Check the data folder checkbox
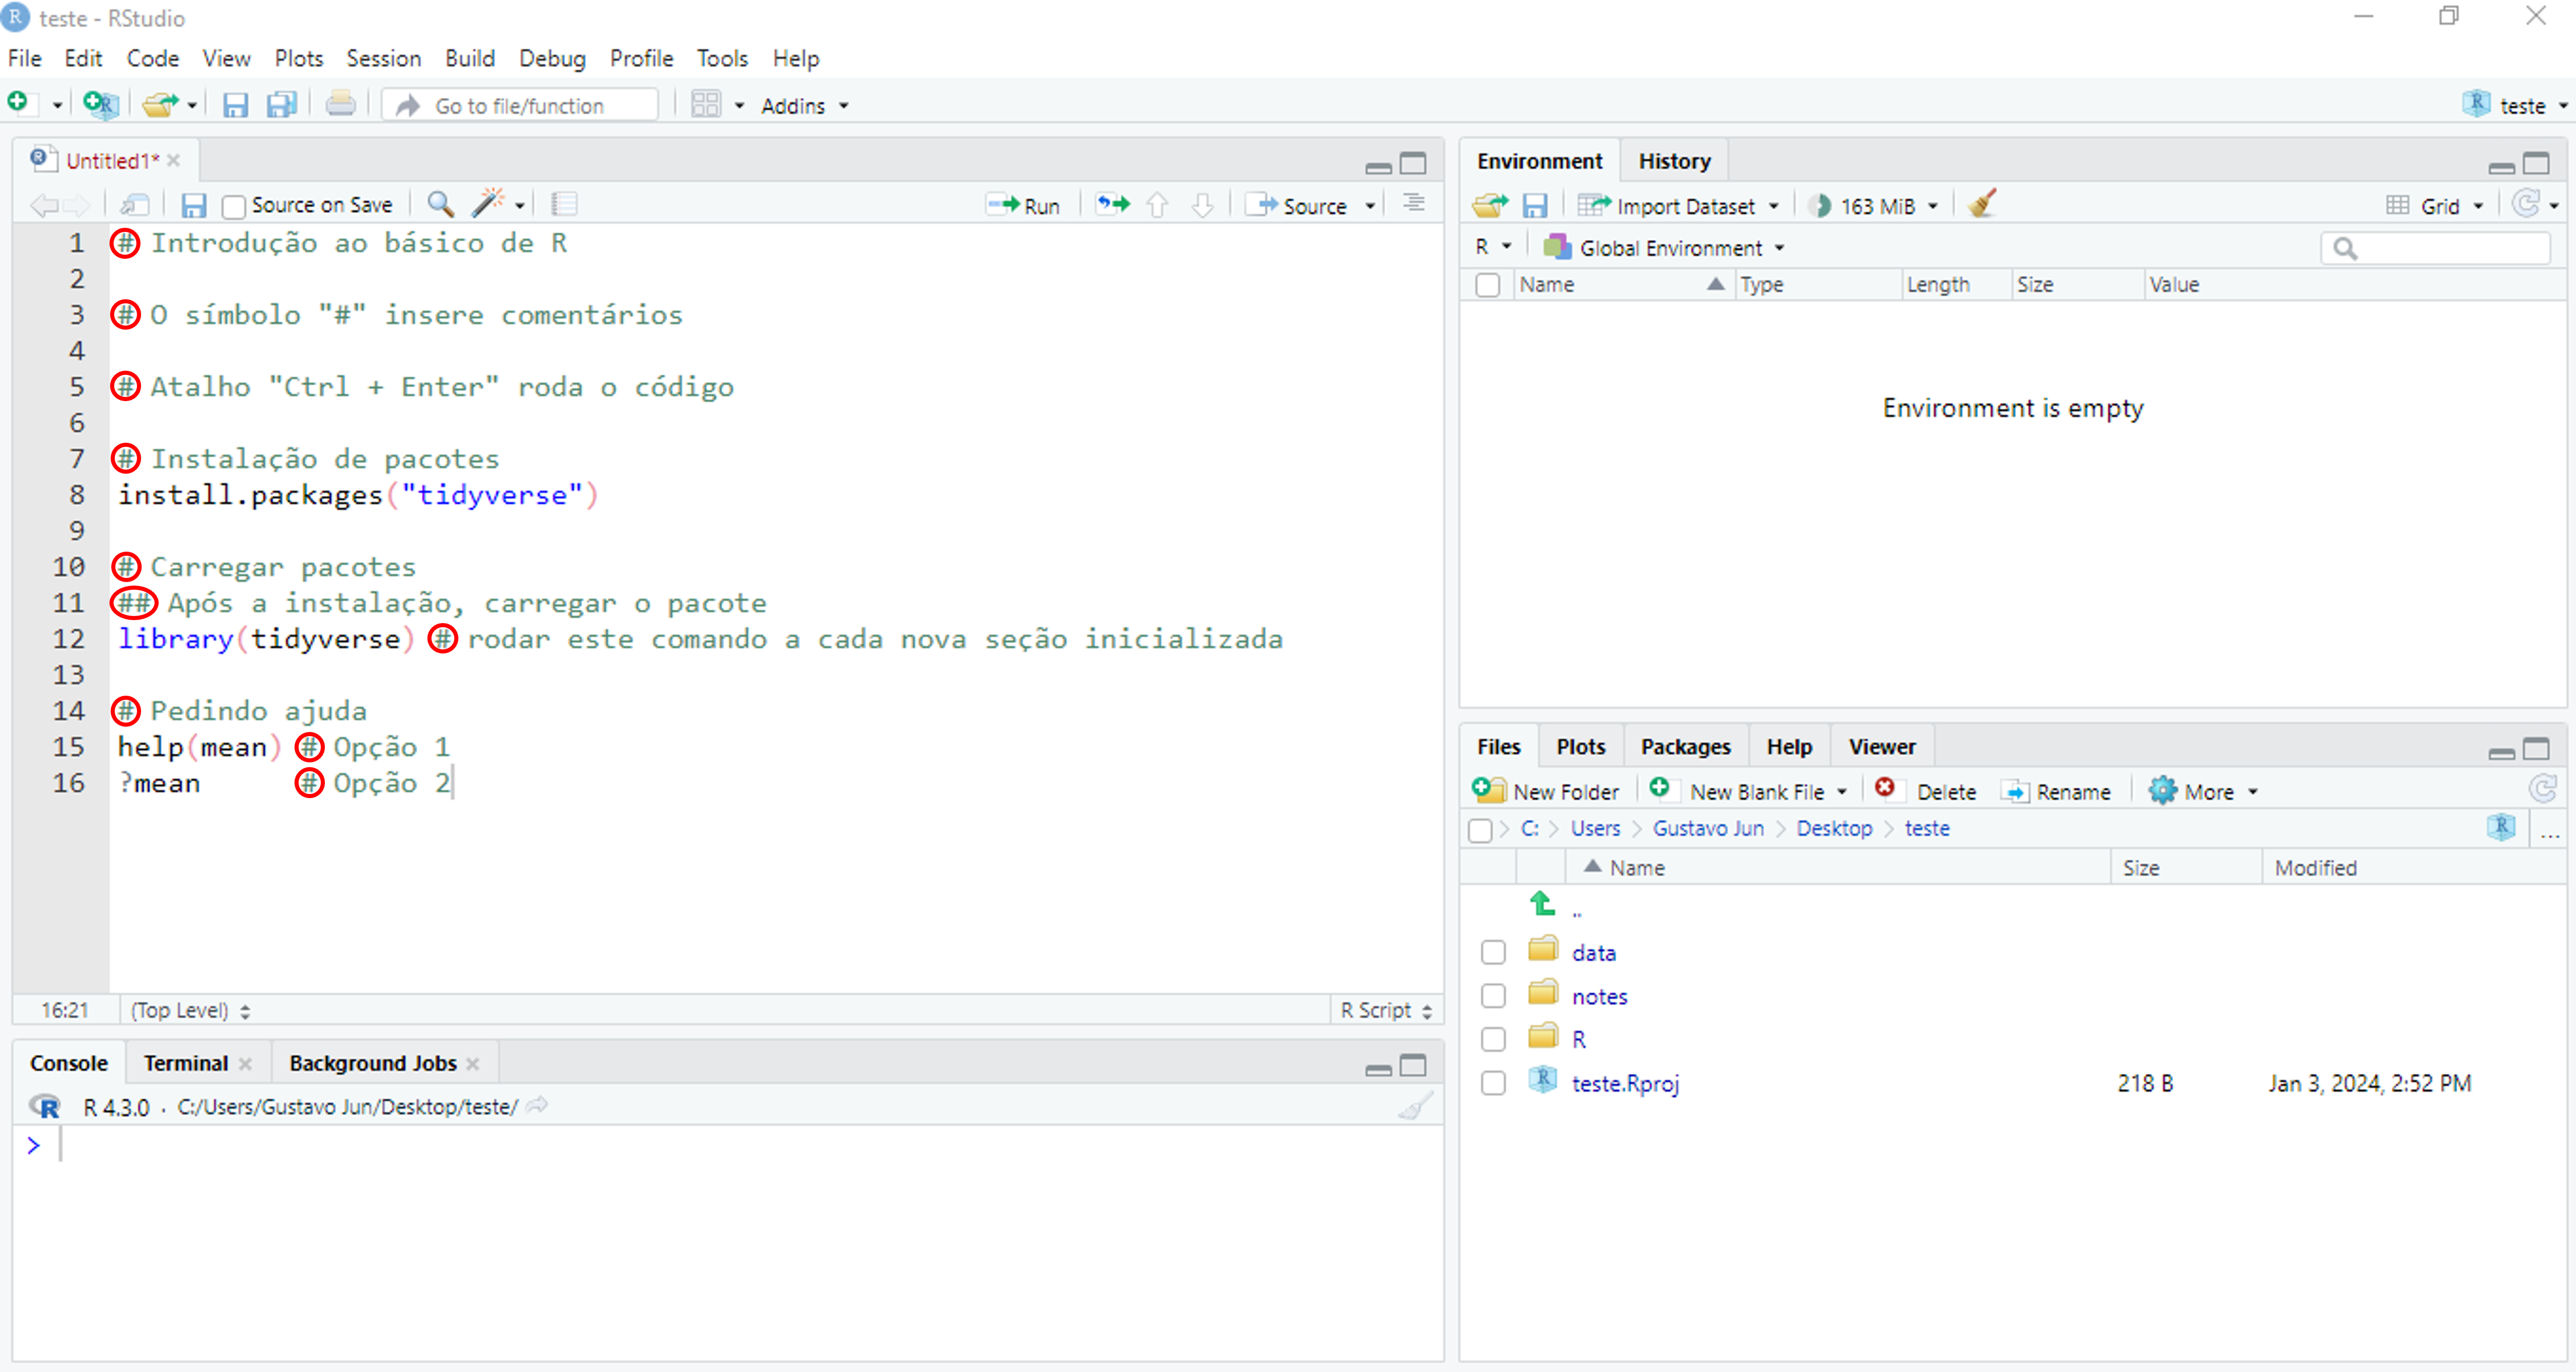The height and width of the screenshot is (1372, 2576). click(x=1493, y=952)
